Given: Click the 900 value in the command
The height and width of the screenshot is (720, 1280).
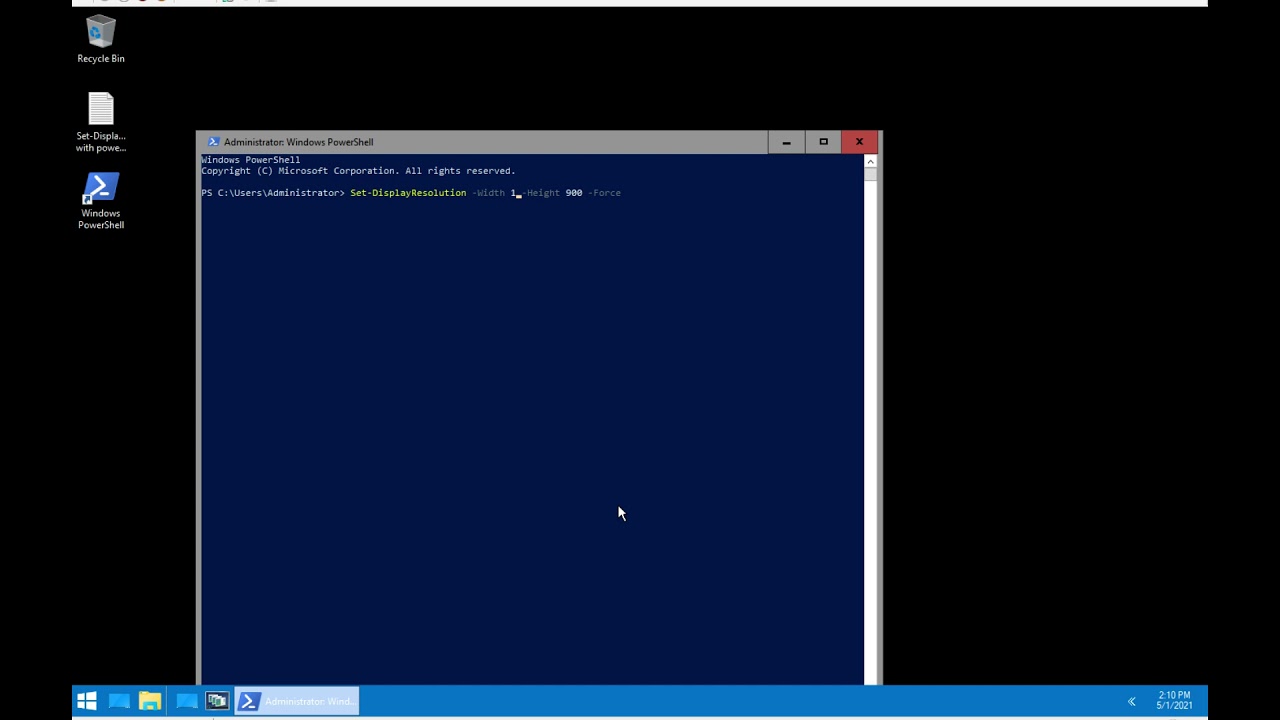Looking at the screenshot, I should pos(574,193).
